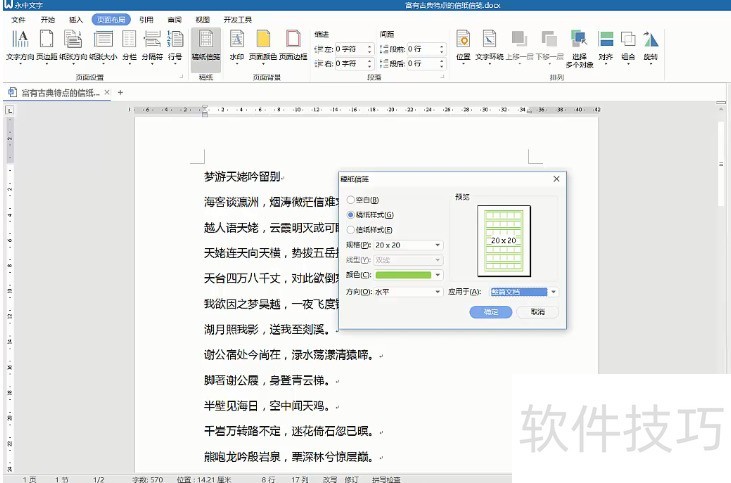Switch to the 视图 view tab

202,20
